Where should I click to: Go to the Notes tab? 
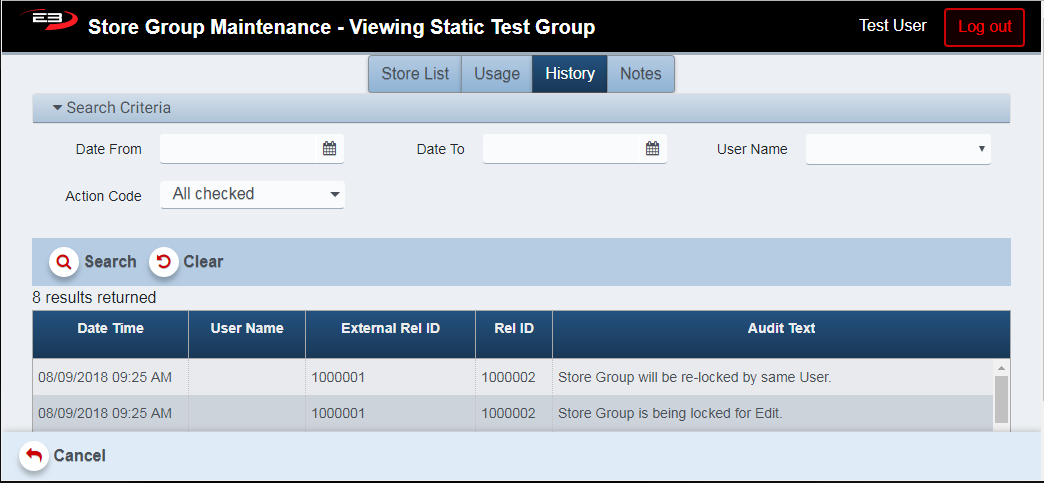tap(641, 74)
